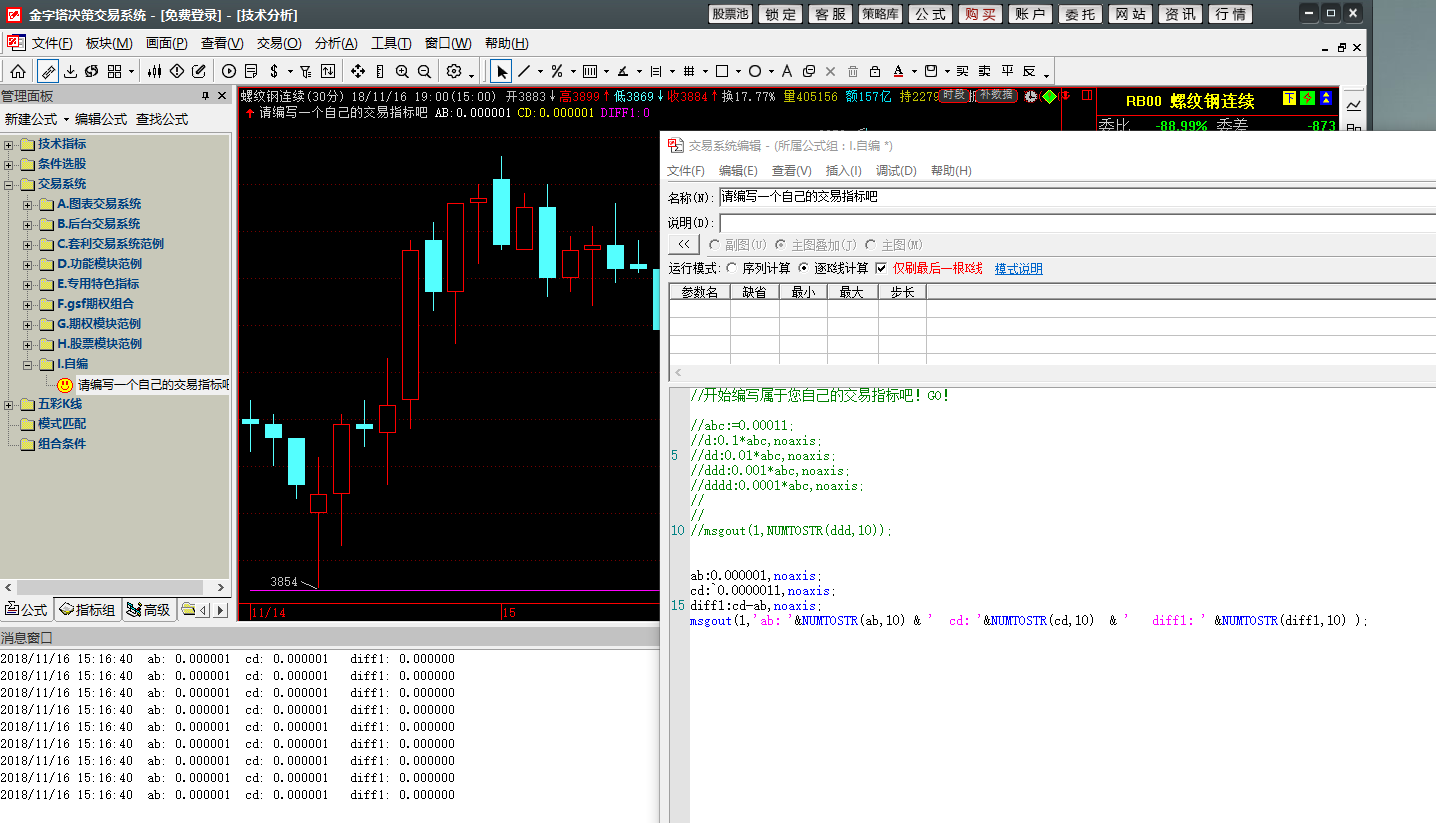The height and width of the screenshot is (823, 1436).
Task: Click the up-down sort arrows icon
Action: [326, 71]
